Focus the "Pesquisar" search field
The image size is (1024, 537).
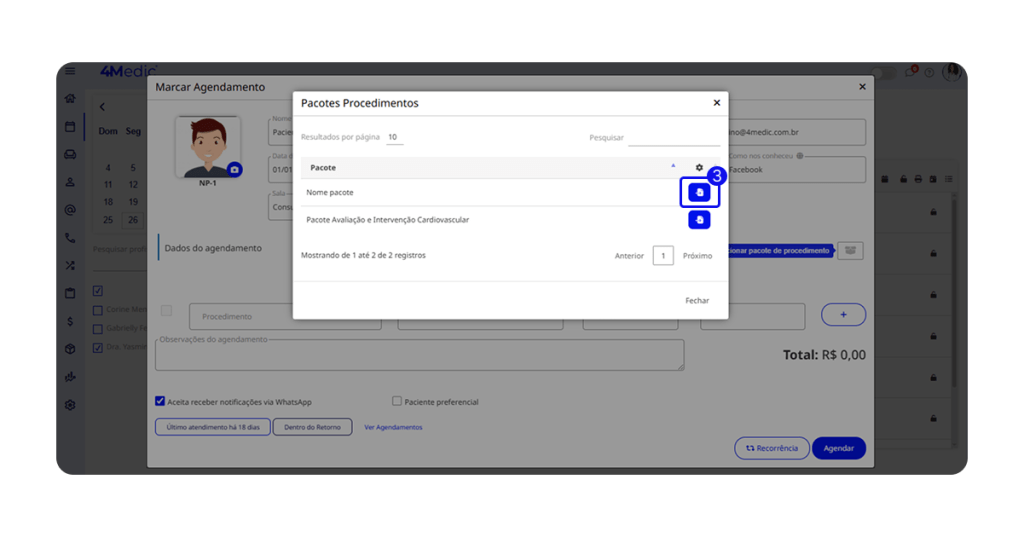tap(673, 138)
